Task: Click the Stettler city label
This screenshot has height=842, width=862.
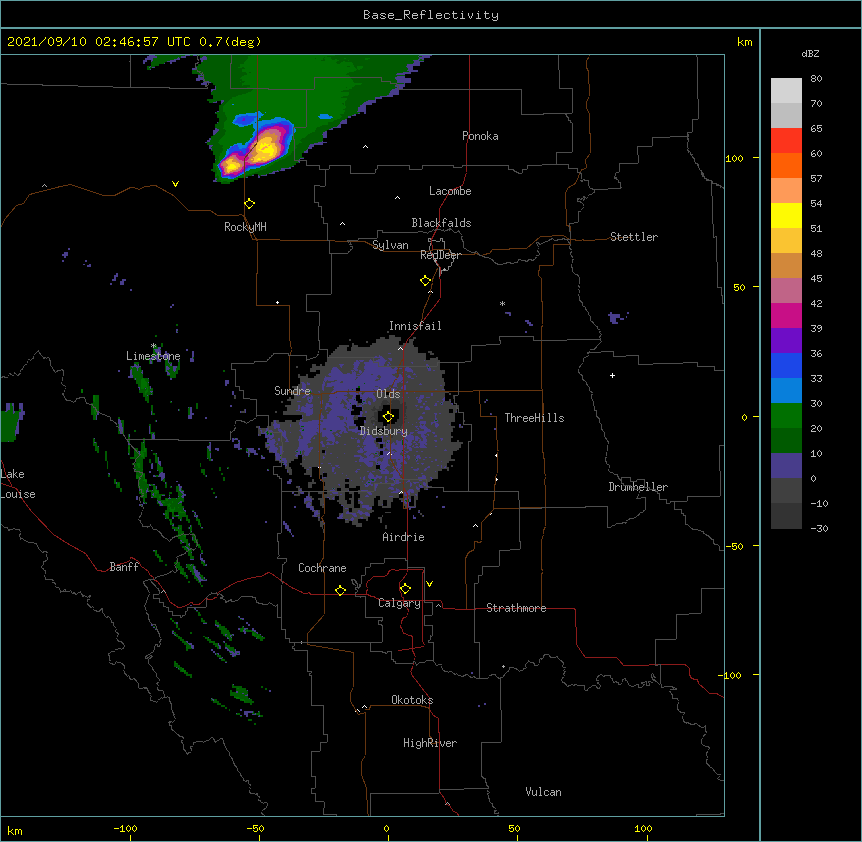Action: coord(634,237)
